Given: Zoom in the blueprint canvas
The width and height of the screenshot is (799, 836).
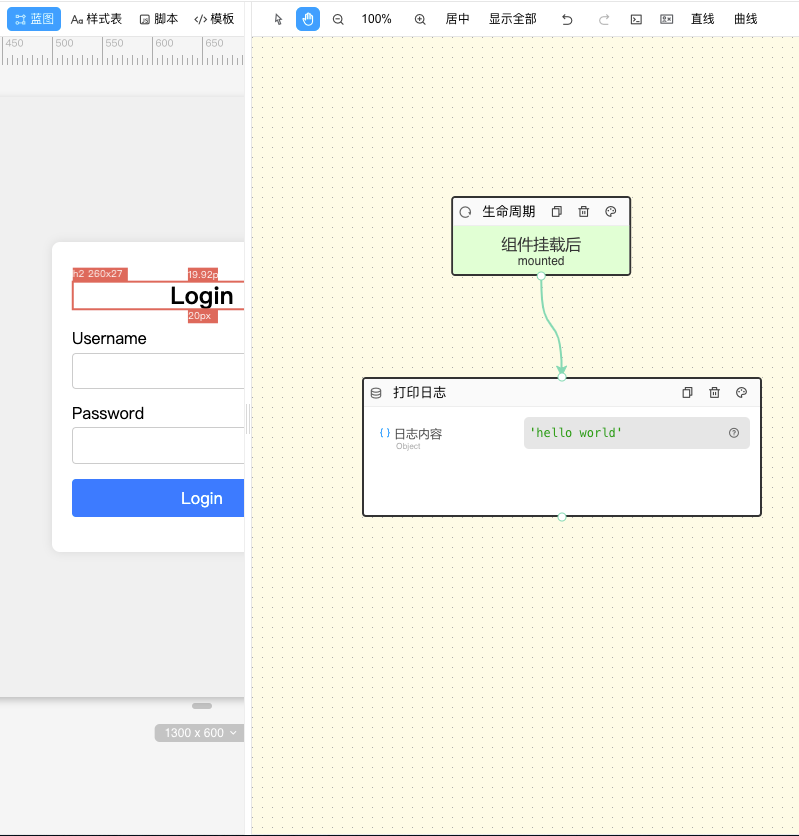Looking at the screenshot, I should 420,19.
